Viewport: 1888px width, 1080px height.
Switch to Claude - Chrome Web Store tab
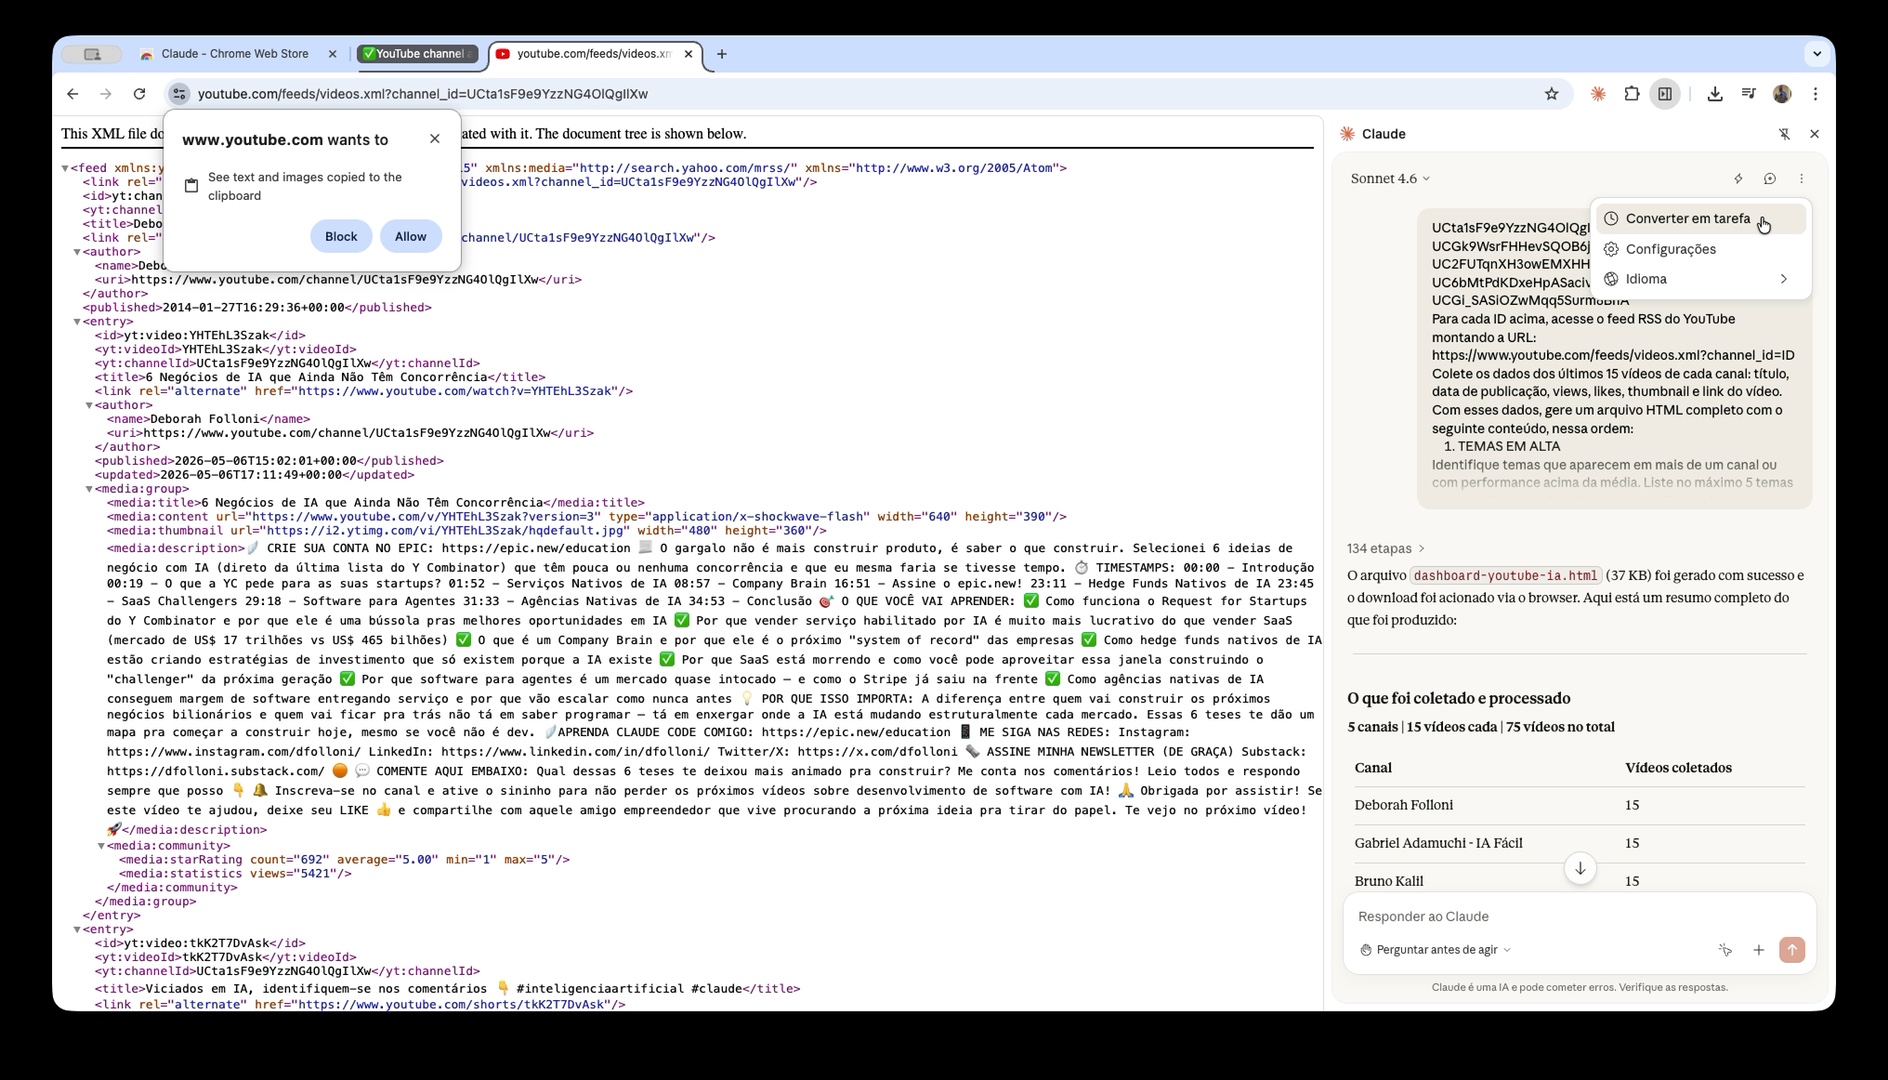235,54
